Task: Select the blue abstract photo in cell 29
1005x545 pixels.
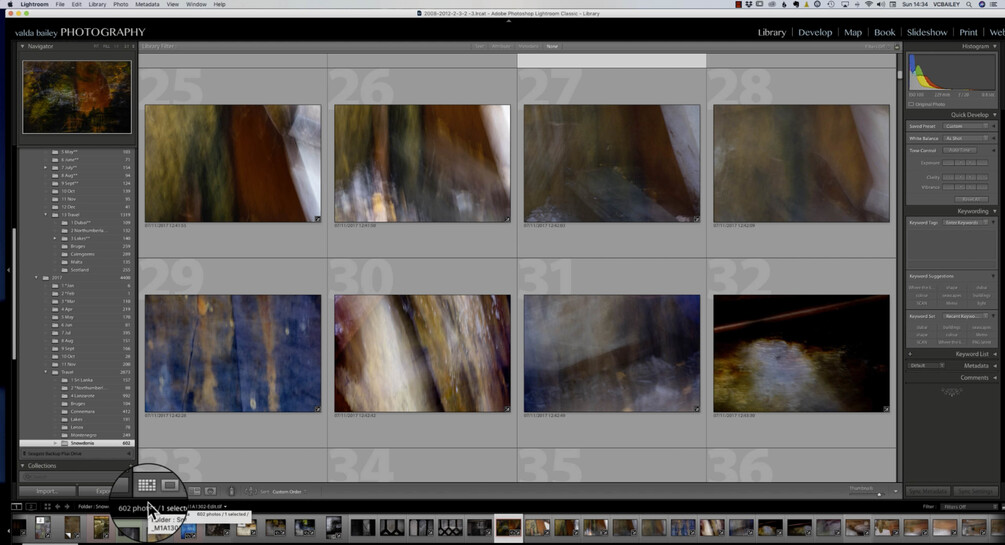Action: coord(233,353)
